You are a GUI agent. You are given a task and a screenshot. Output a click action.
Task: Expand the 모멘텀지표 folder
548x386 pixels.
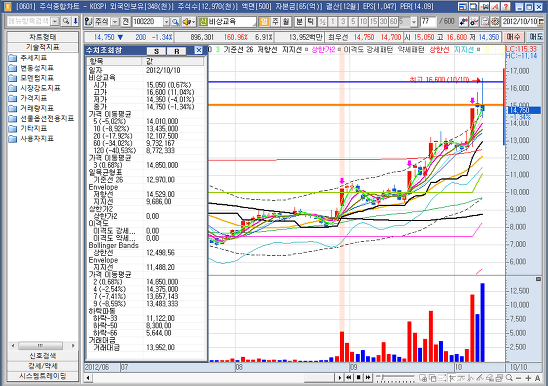coord(31,78)
